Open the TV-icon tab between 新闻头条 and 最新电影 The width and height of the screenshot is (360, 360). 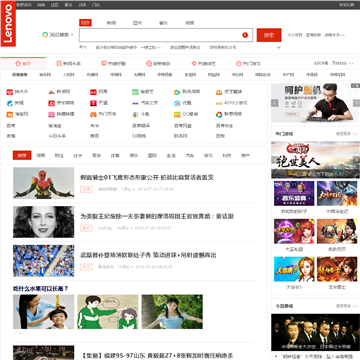[x=113, y=63]
